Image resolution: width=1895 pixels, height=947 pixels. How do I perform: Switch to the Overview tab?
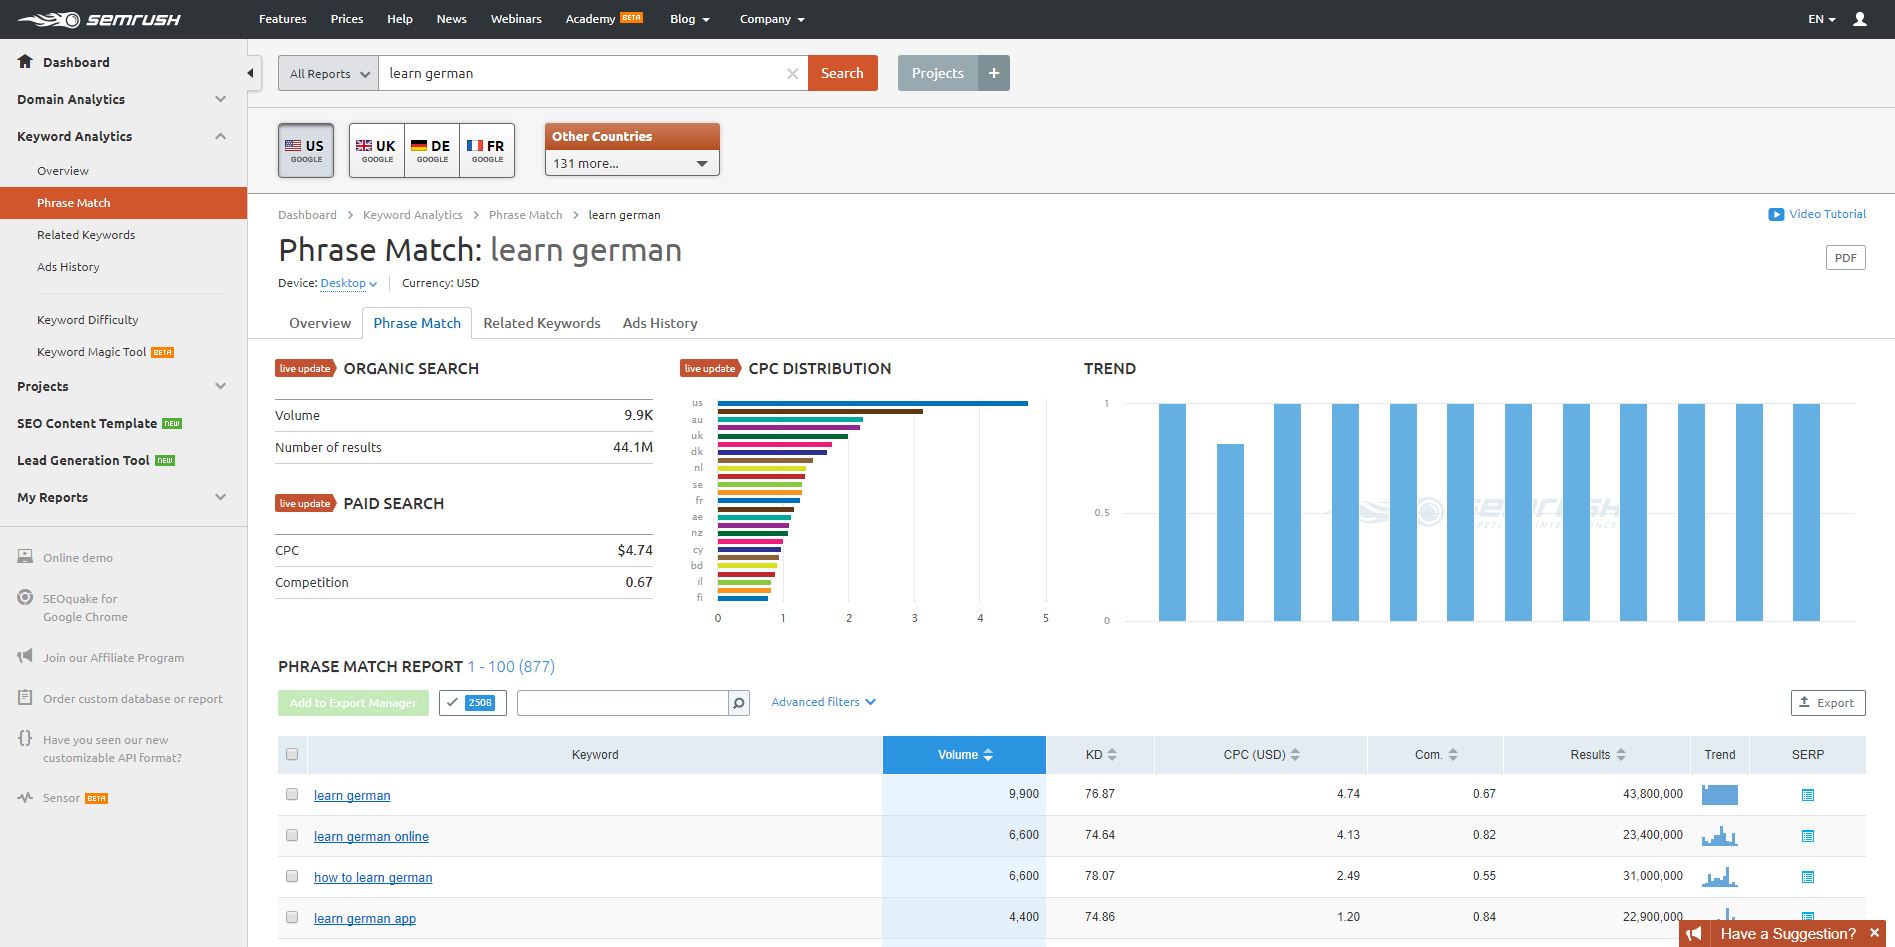tap(320, 323)
